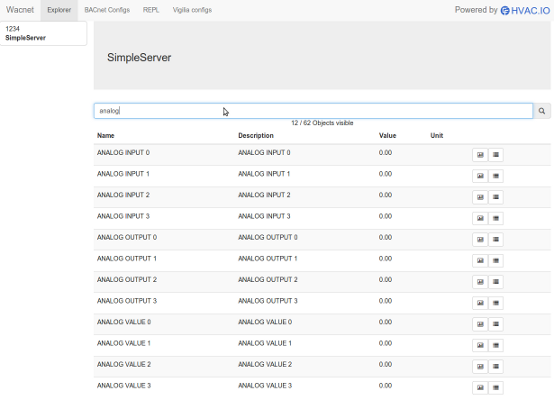This screenshot has height=400, width=554.
Task: Focus the object search input field
Action: (313, 111)
